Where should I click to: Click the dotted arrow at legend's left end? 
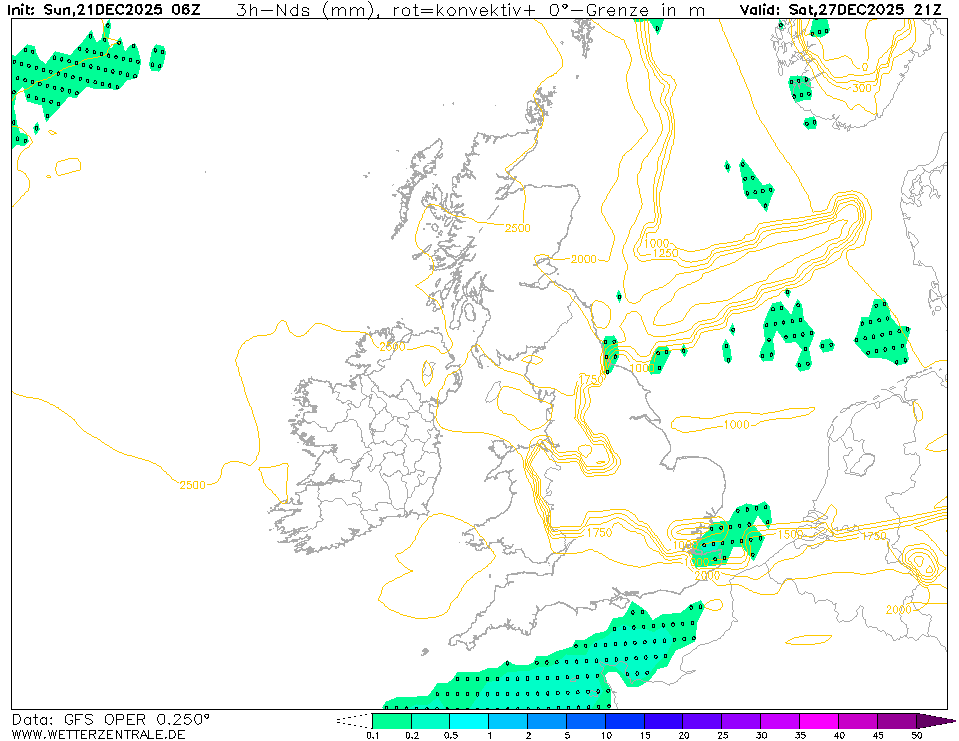pos(353,720)
